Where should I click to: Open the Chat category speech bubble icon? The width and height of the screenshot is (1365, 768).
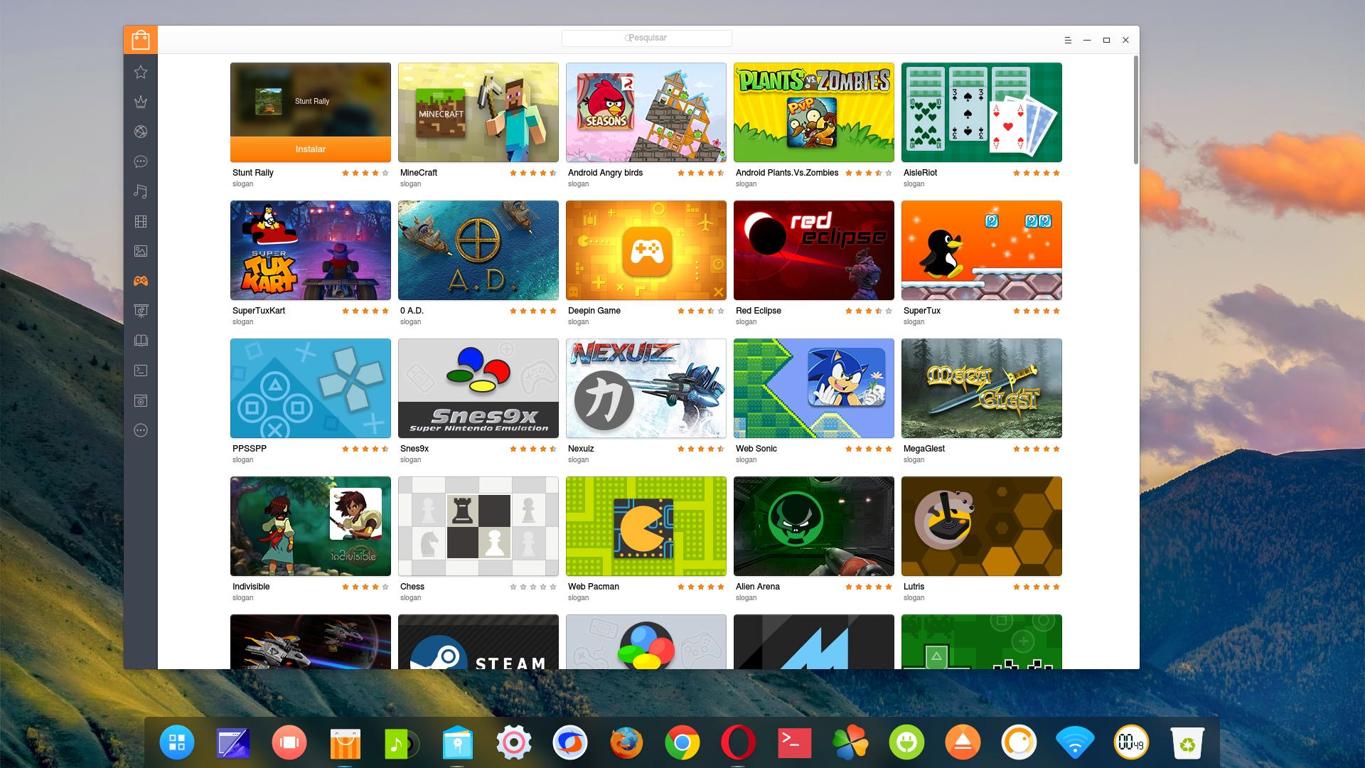pos(141,162)
